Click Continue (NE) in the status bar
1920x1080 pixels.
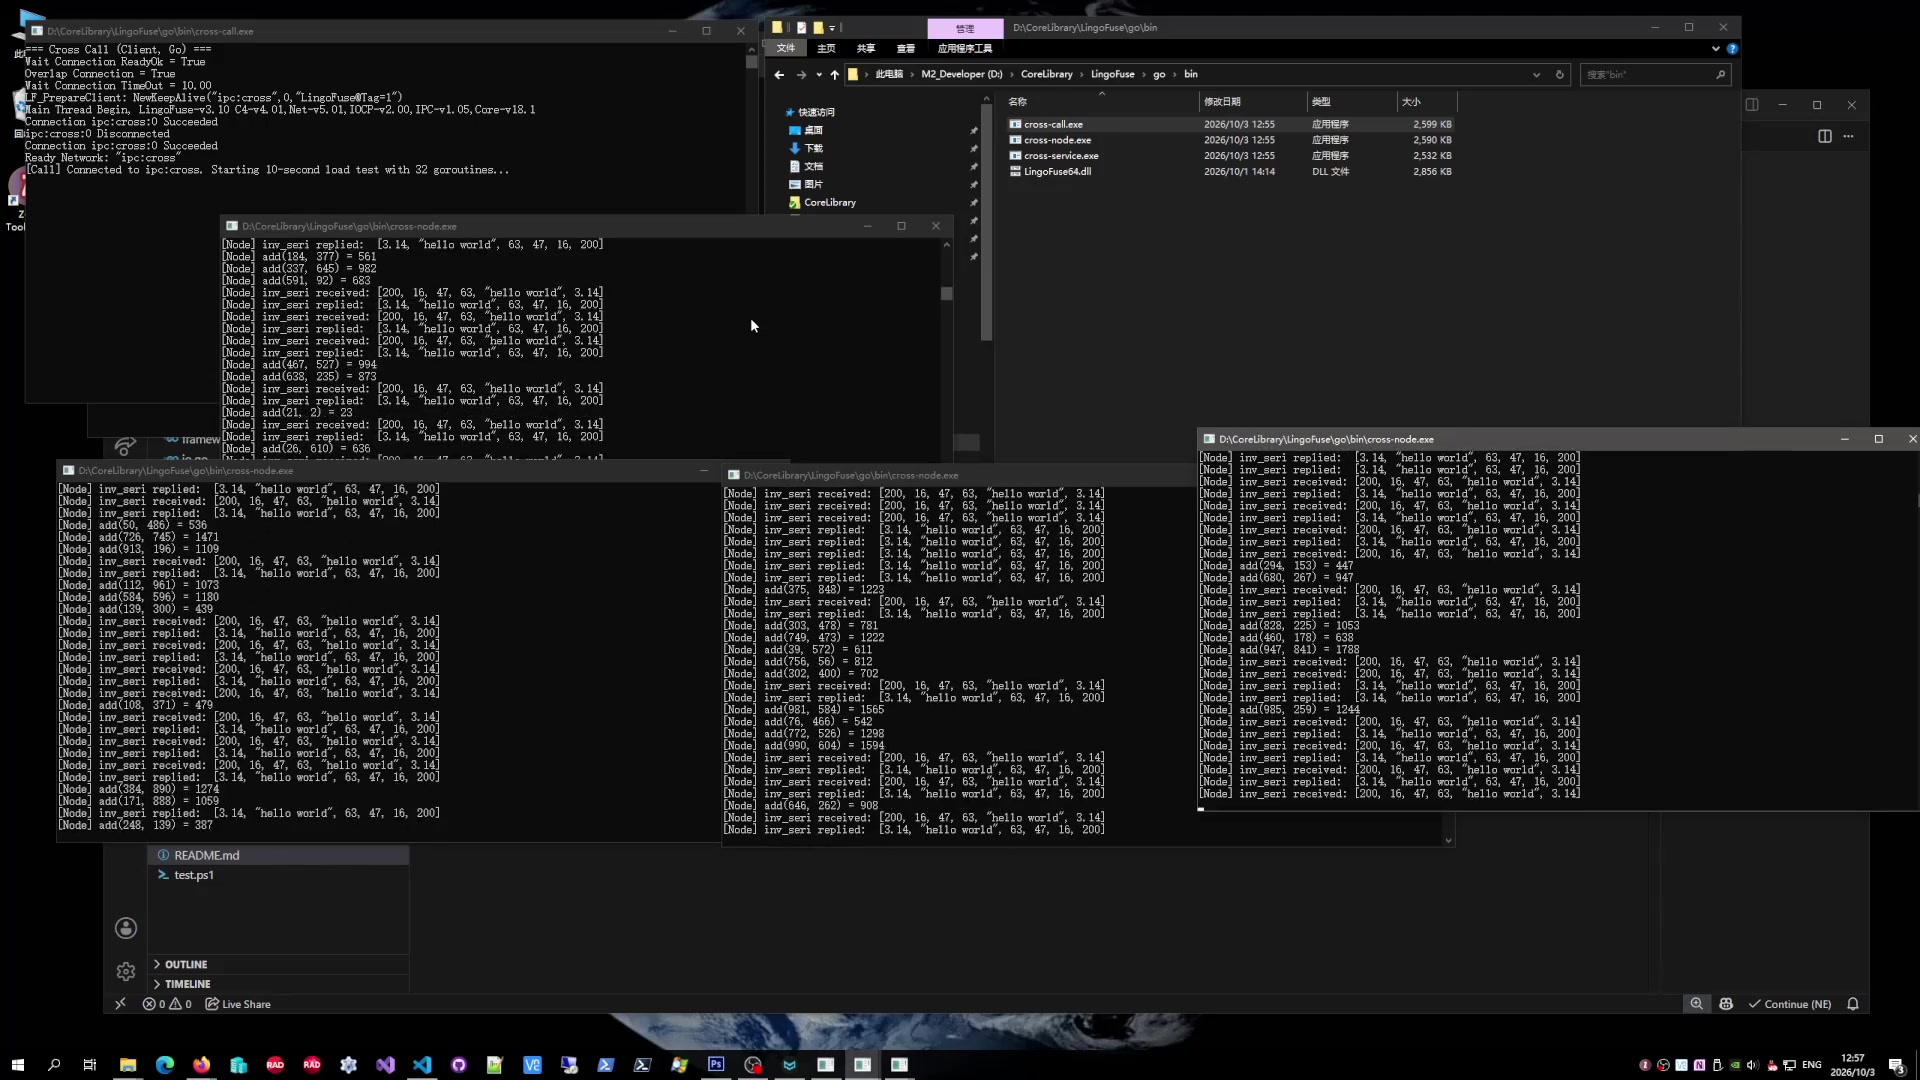1790,1004
